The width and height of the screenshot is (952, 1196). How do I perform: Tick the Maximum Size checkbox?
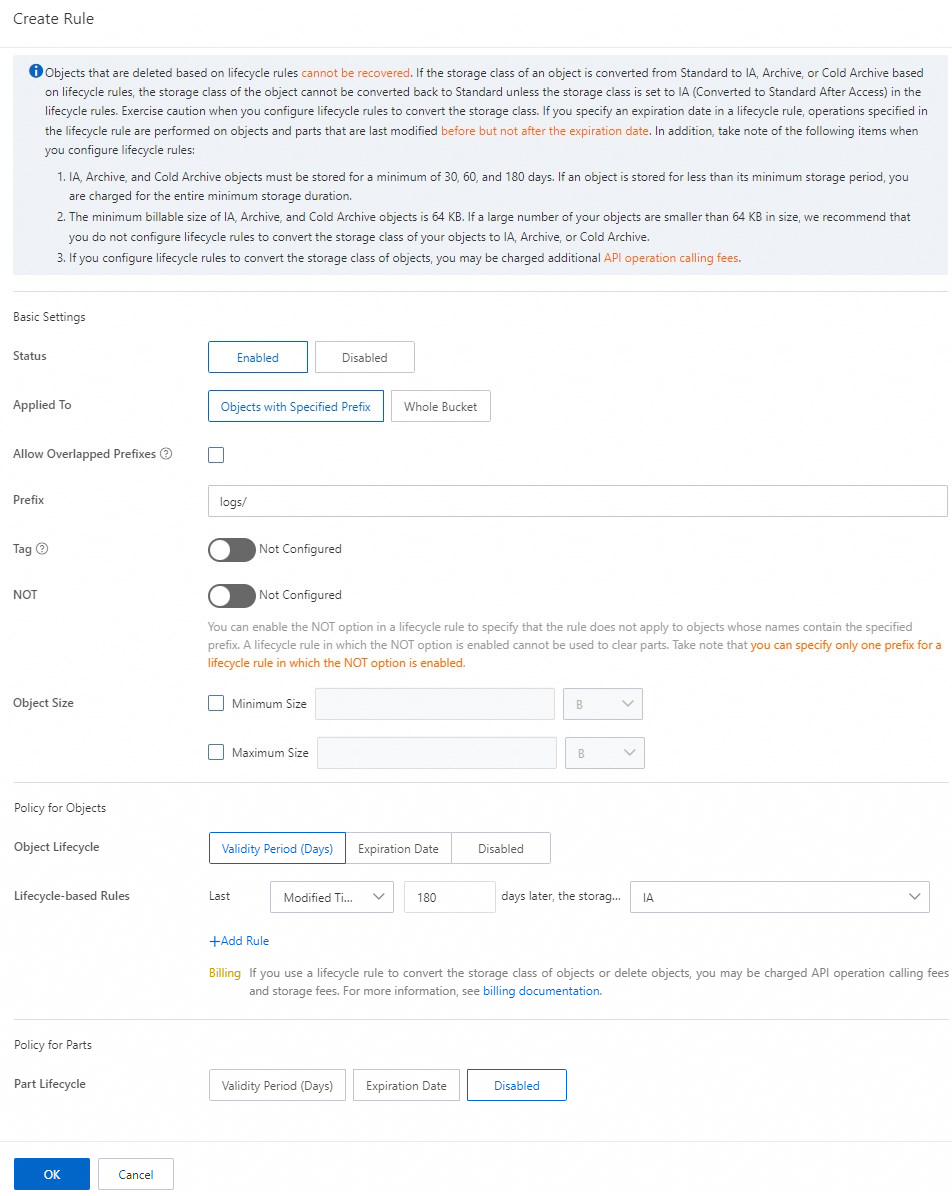[x=217, y=752]
